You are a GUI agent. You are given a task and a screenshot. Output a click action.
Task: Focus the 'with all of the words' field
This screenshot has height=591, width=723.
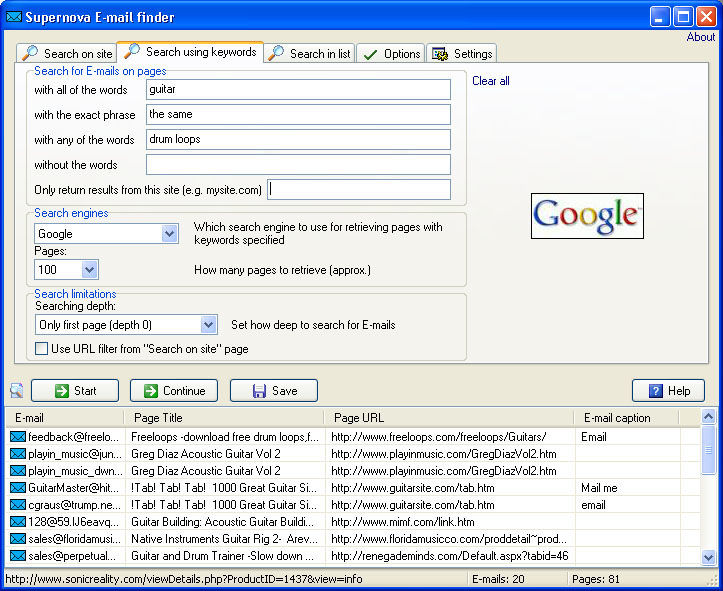[298, 89]
